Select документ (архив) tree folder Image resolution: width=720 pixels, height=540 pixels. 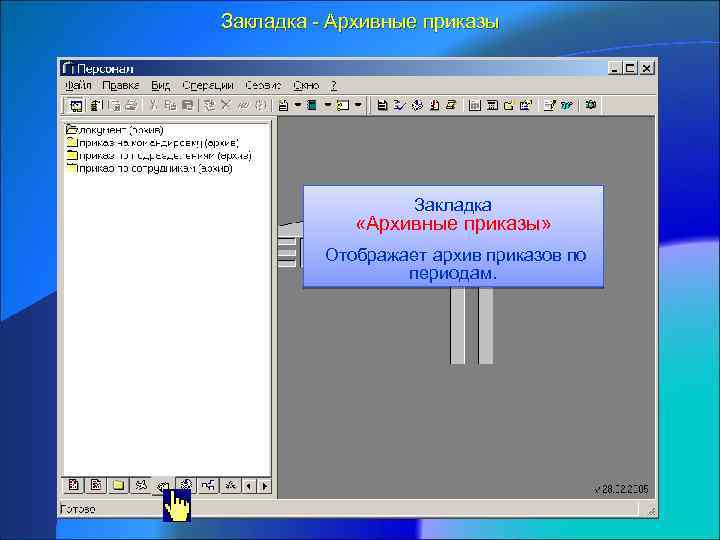[115, 130]
